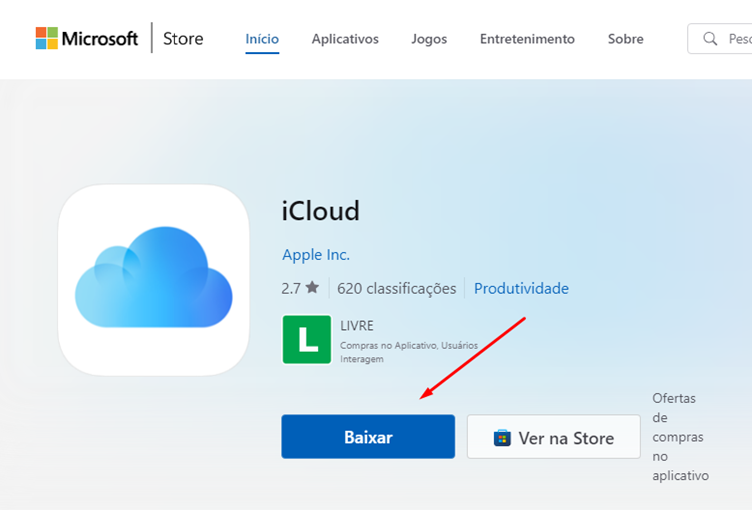Viewport: 752px width, 510px height.
Task: Click the search magnifier icon
Action: (x=710, y=38)
